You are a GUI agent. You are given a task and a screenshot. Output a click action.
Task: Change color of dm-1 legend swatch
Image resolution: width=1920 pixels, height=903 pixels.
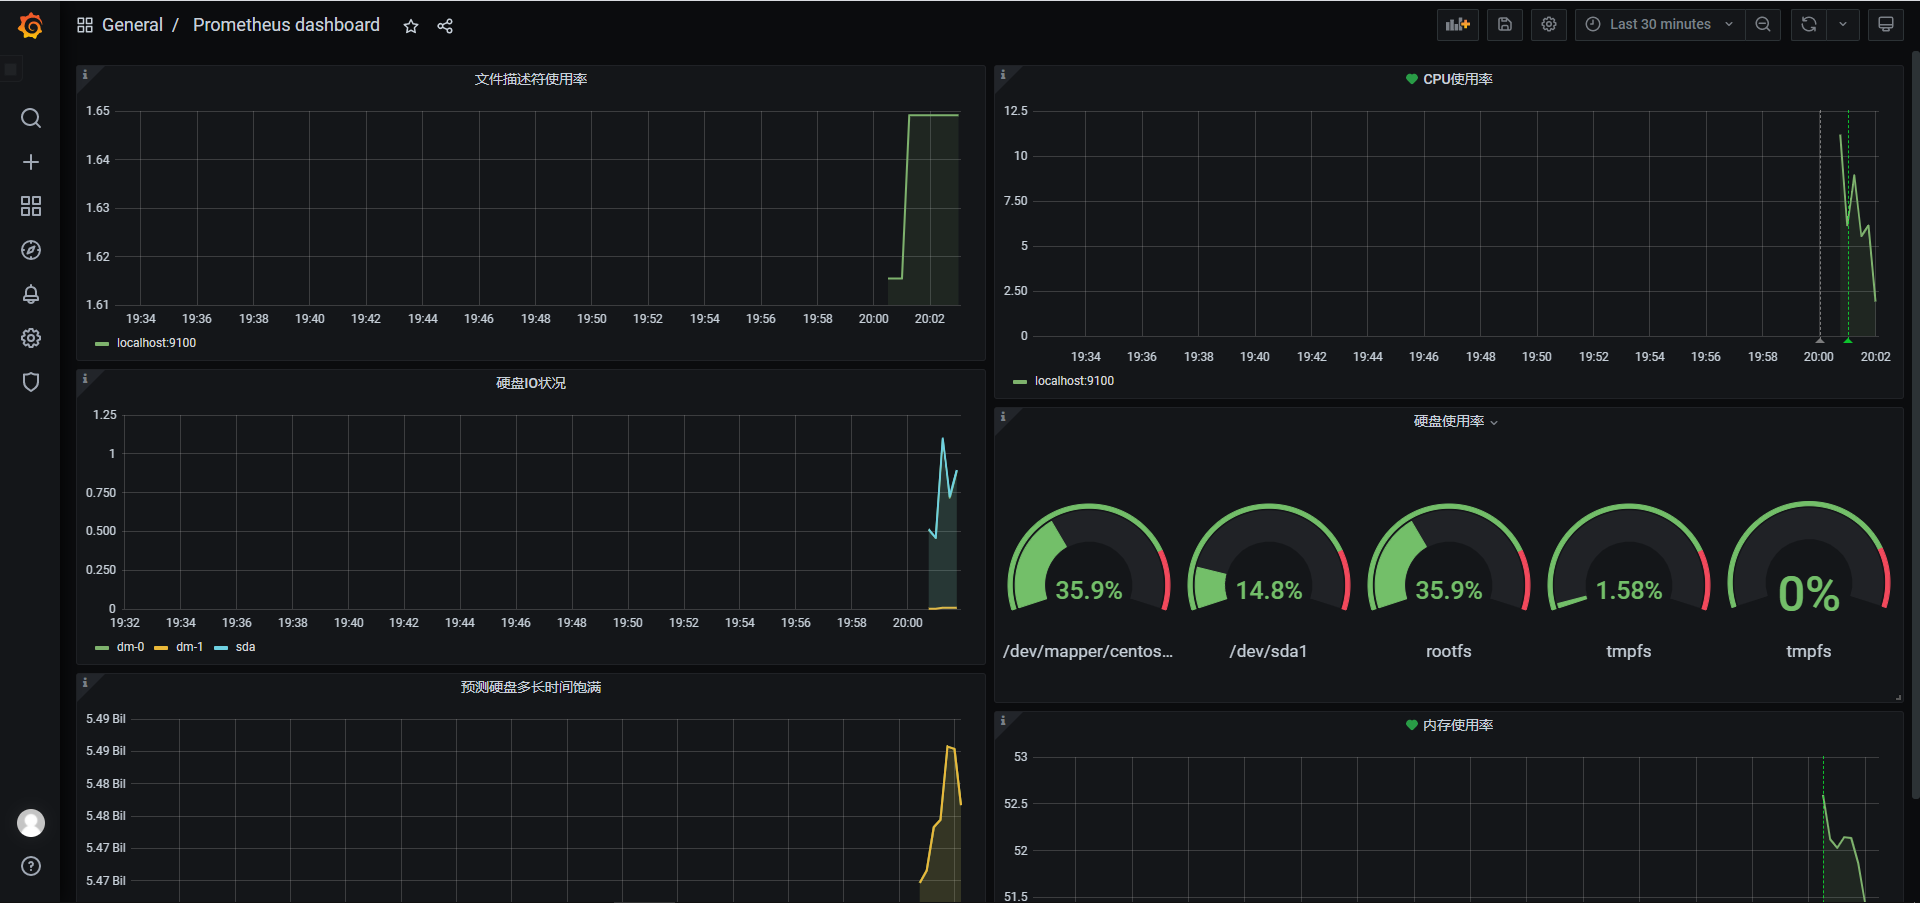(161, 648)
